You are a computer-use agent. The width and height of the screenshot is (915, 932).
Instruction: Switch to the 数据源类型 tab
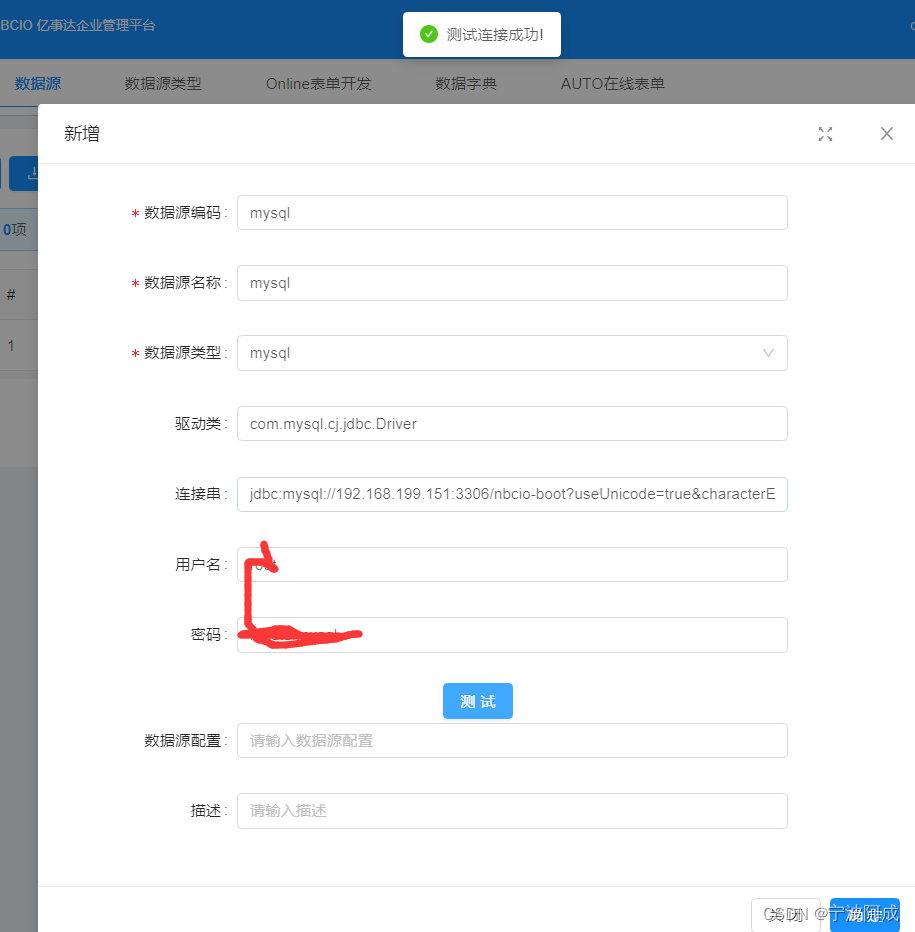tap(163, 84)
